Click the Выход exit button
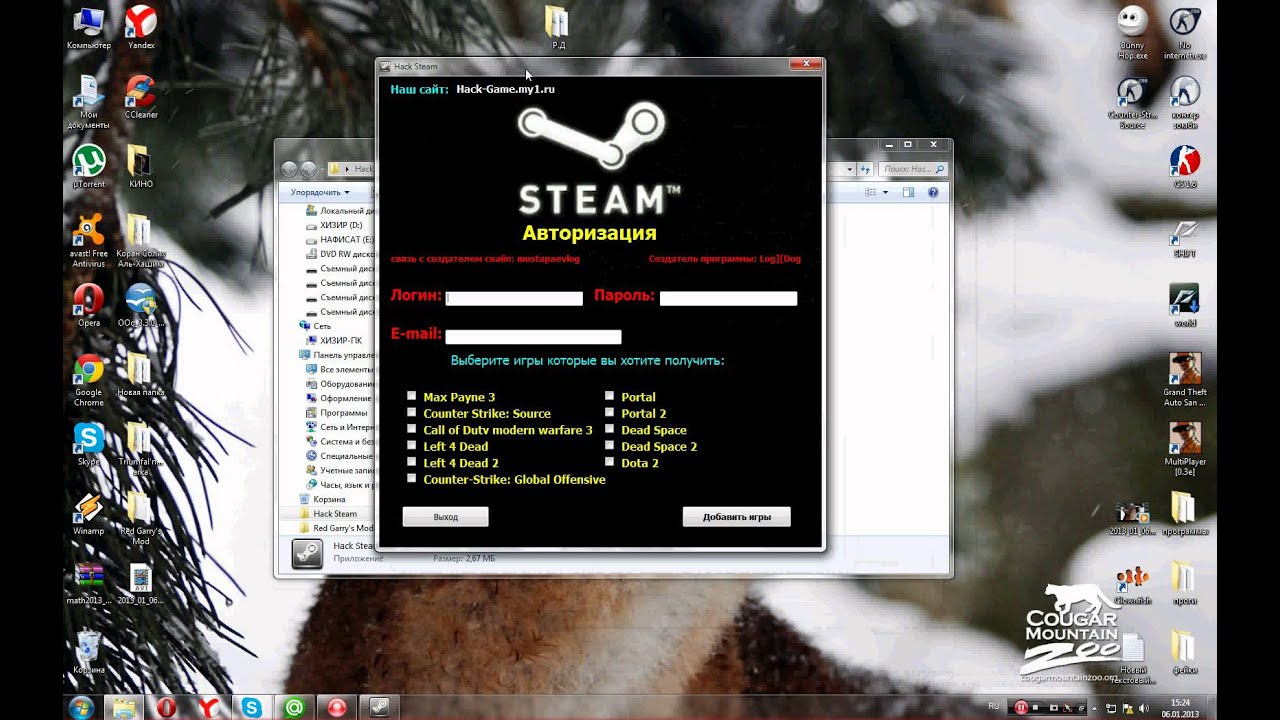 (445, 517)
